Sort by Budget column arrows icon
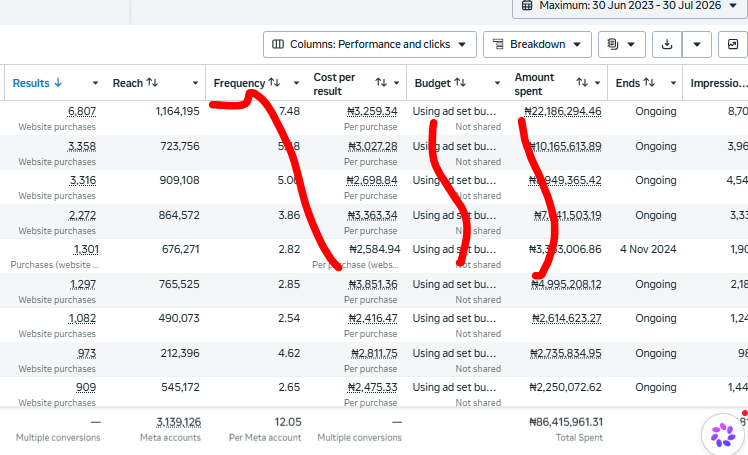 pos(460,83)
